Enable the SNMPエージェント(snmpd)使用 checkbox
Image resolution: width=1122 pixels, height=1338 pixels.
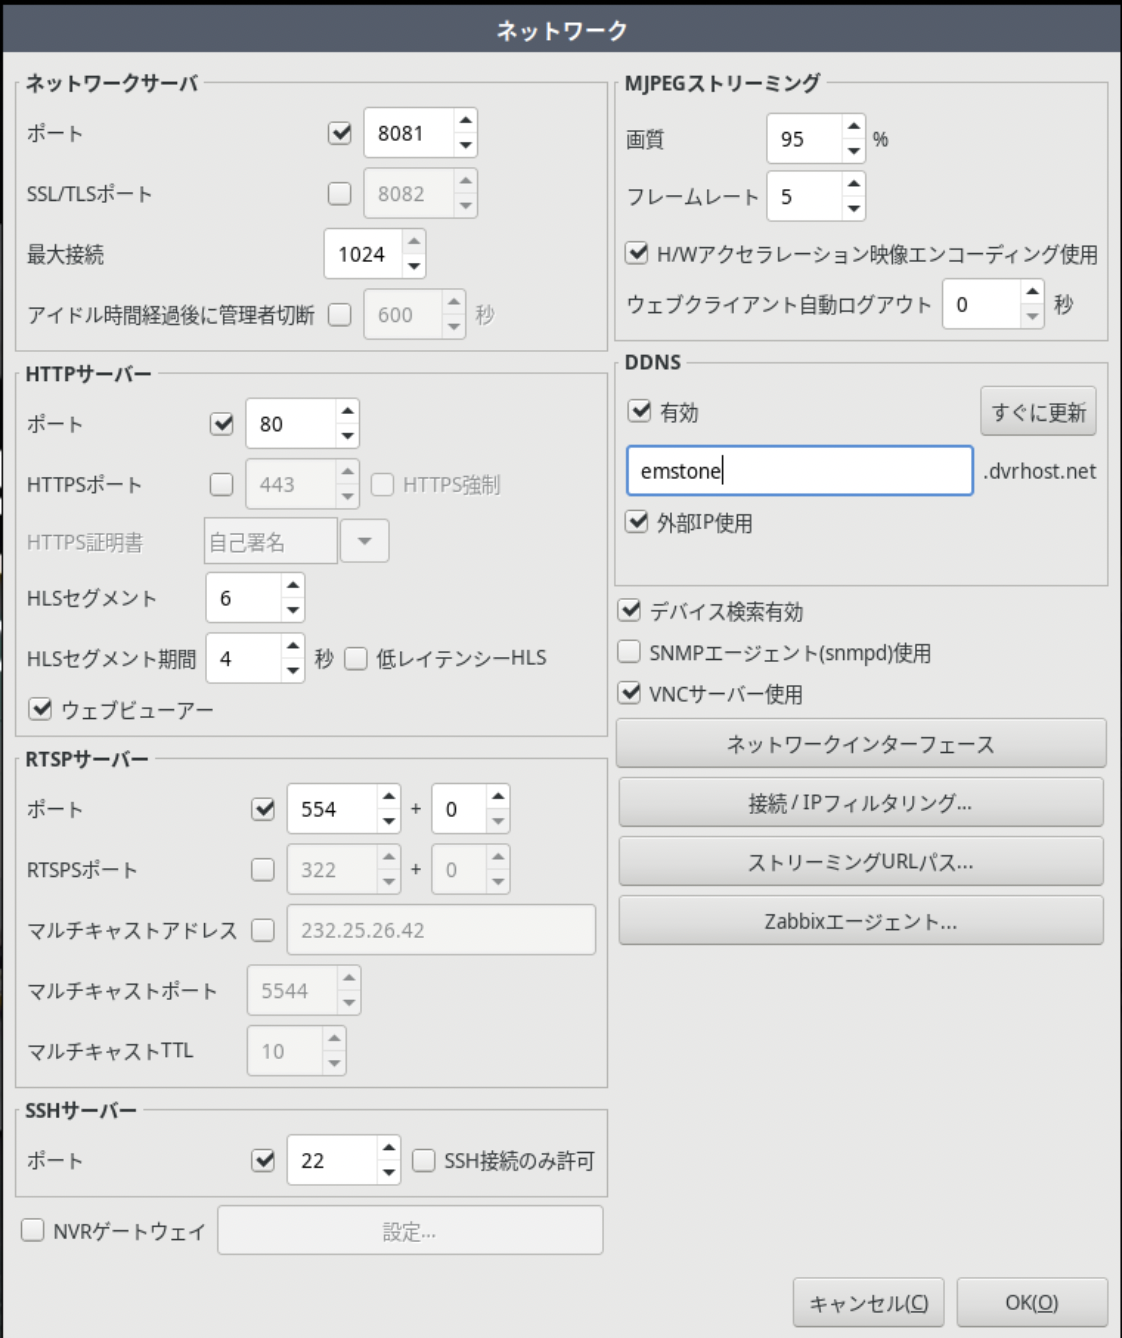[x=629, y=652]
